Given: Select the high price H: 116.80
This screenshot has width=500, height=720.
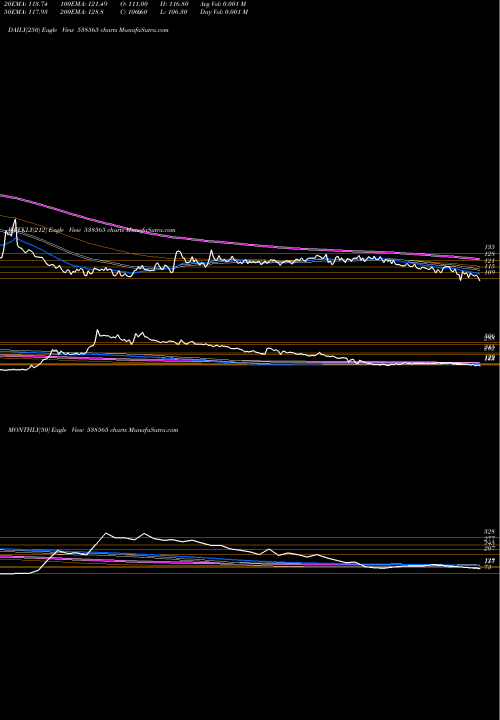Looking at the screenshot, I should tap(174, 4).
